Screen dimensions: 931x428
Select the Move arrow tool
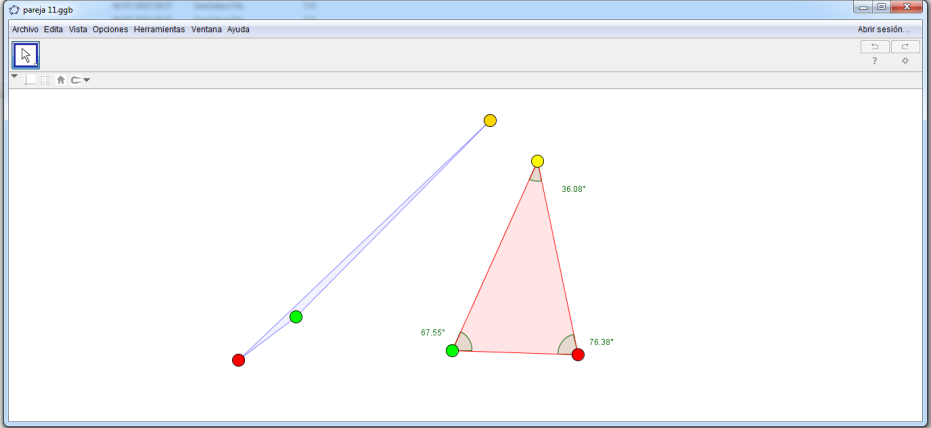(25, 54)
